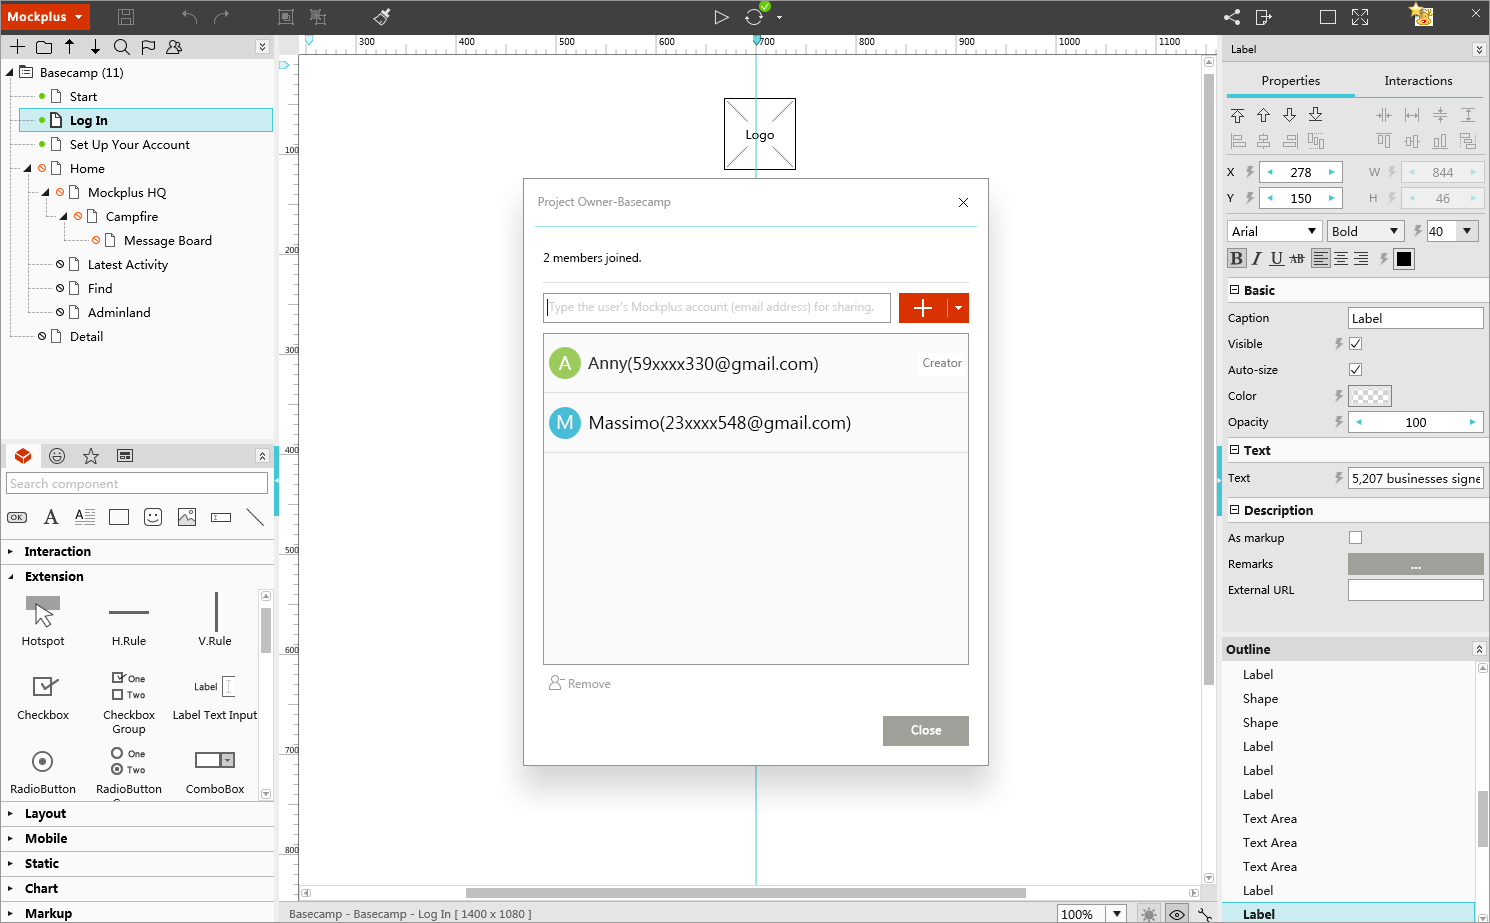The image size is (1490, 923).
Task: Select the Button component (OK icon)
Action: [x=17, y=517]
